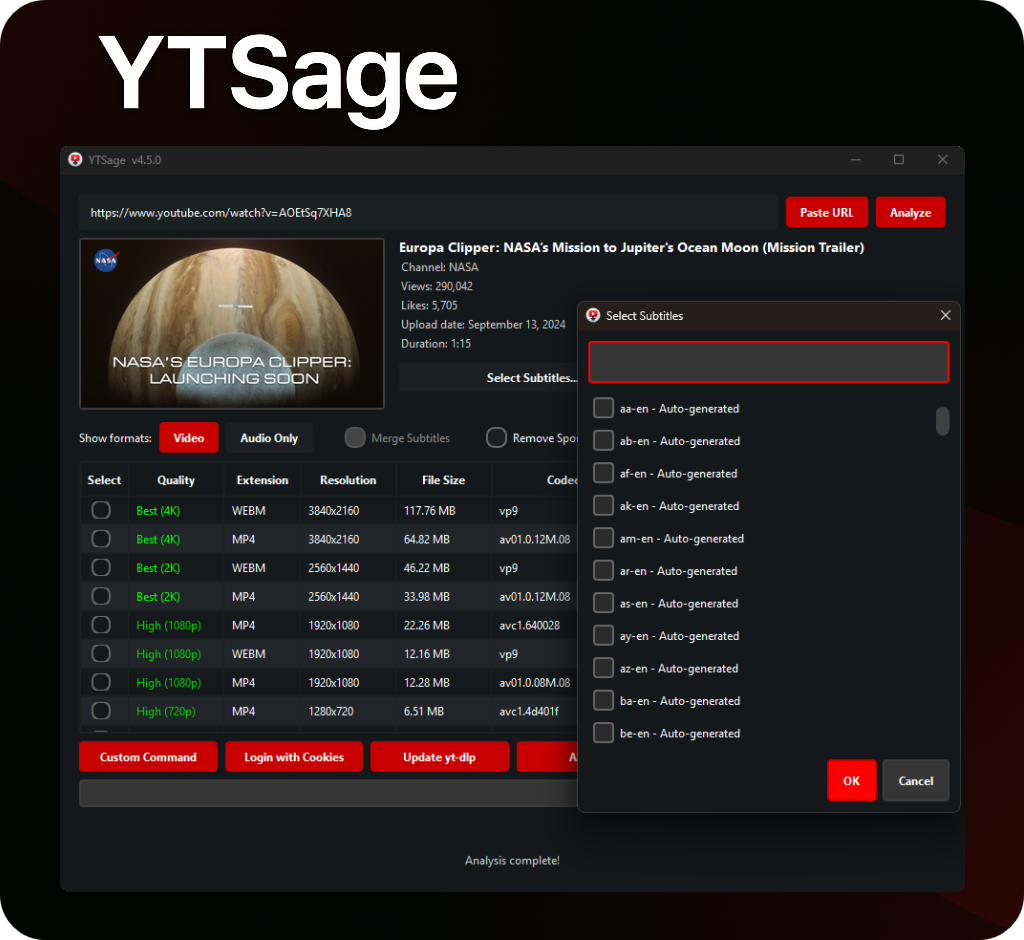The image size is (1024, 940).
Task: Click the 'Likes: 5,705' text
Action: (x=429, y=305)
